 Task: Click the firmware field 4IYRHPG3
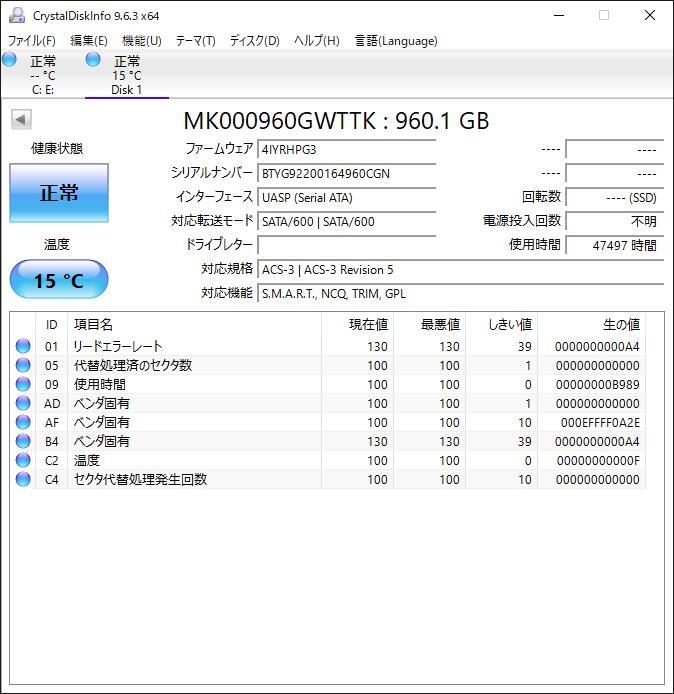[x=347, y=150]
